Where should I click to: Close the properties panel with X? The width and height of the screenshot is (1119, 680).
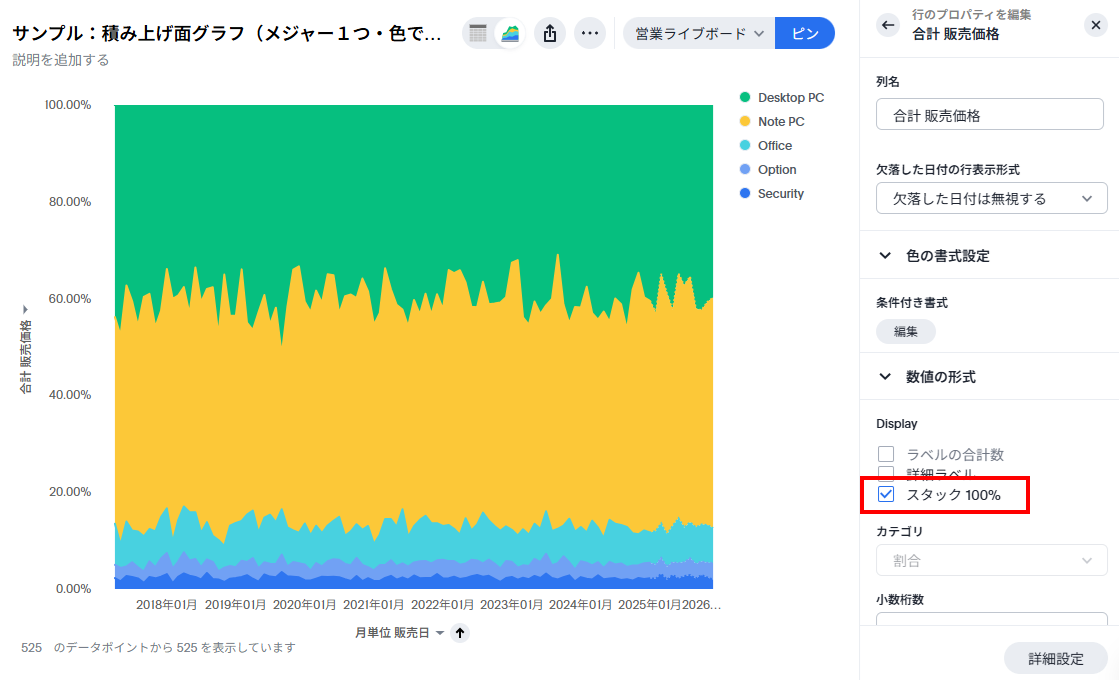(1095, 25)
